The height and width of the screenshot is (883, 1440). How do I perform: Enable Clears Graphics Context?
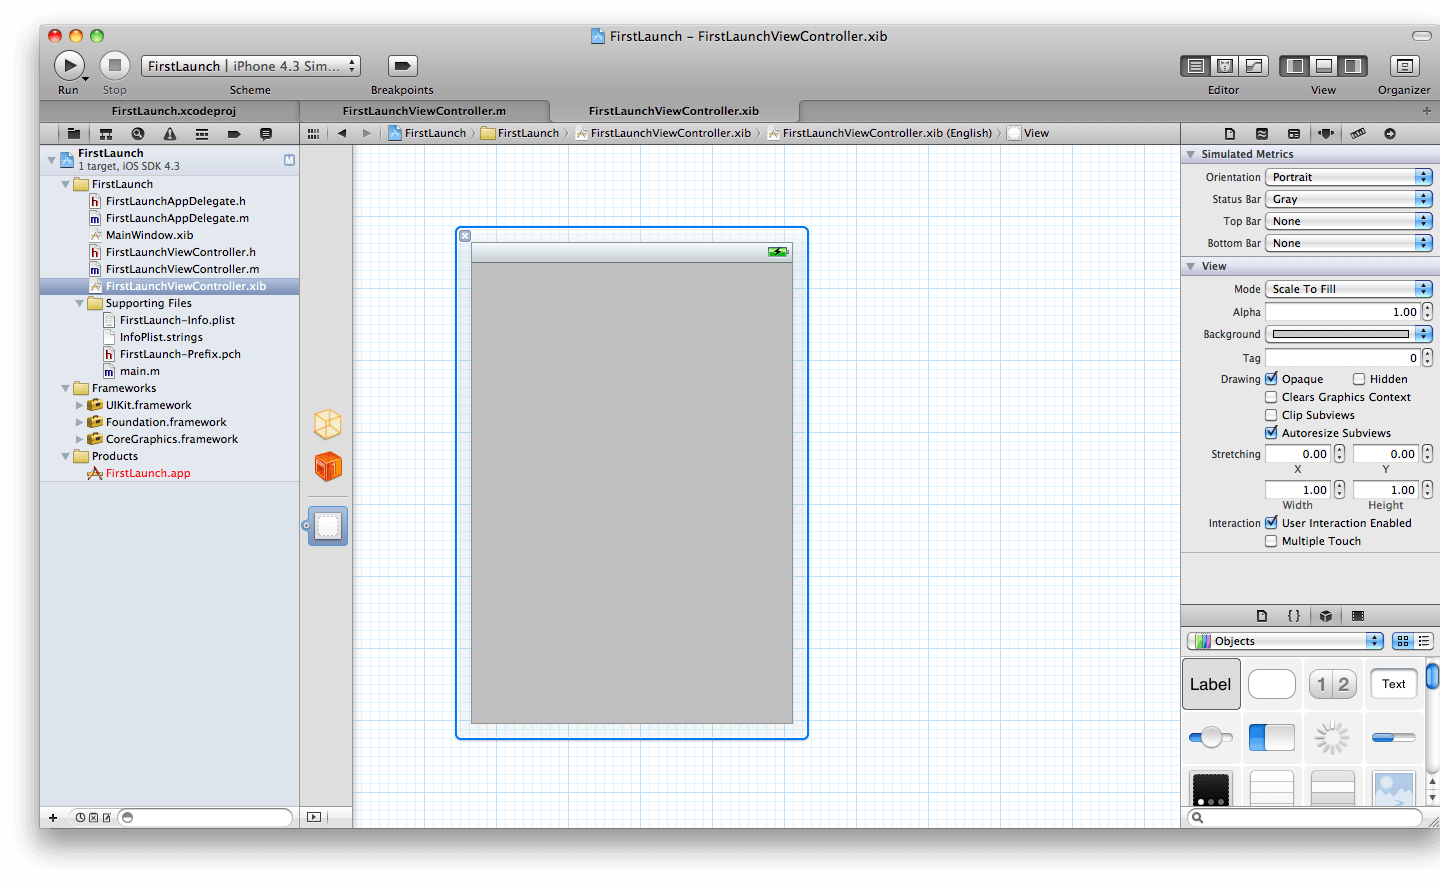click(x=1271, y=397)
